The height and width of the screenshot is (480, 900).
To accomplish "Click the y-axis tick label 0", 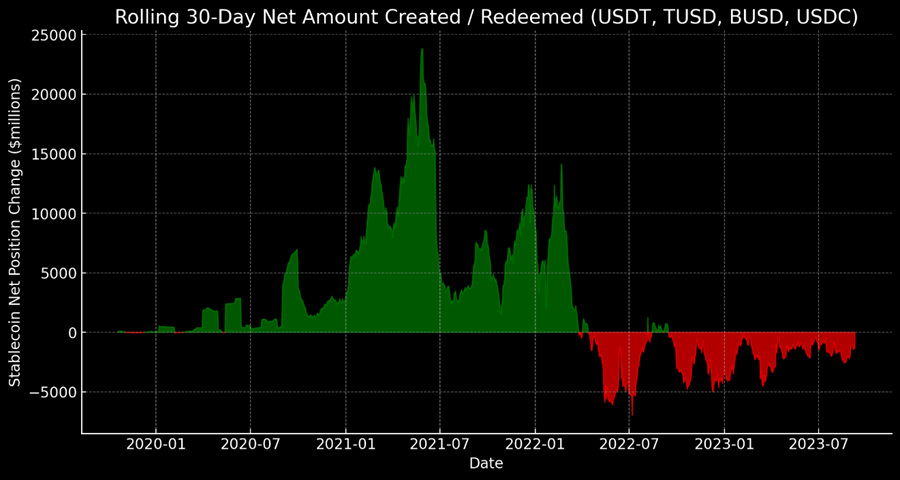I will [71, 333].
